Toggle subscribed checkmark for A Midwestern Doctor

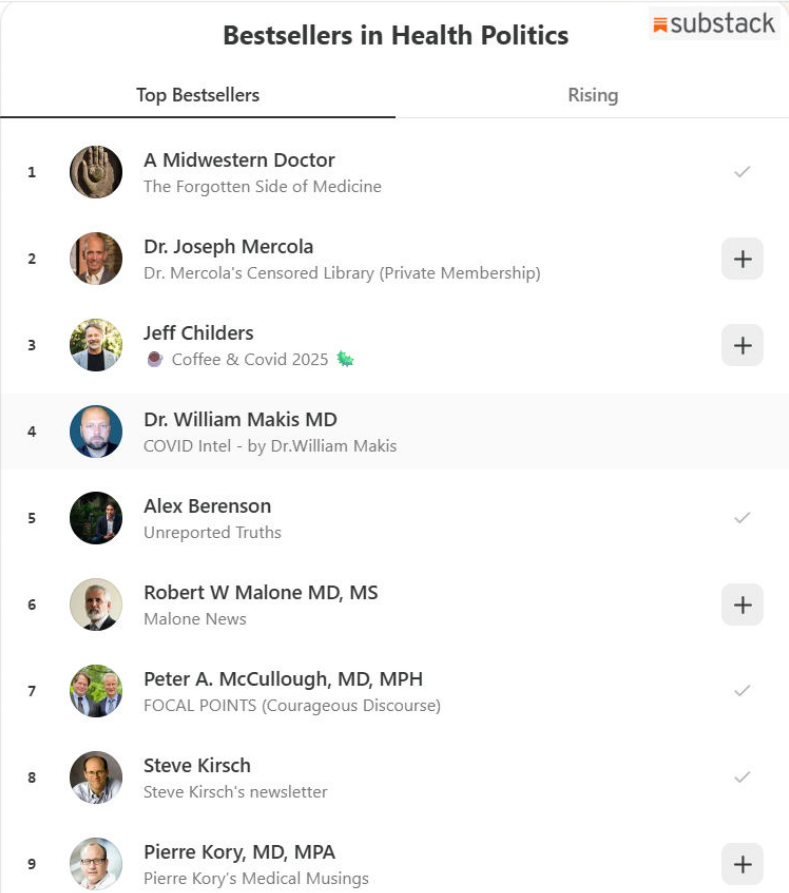(742, 172)
